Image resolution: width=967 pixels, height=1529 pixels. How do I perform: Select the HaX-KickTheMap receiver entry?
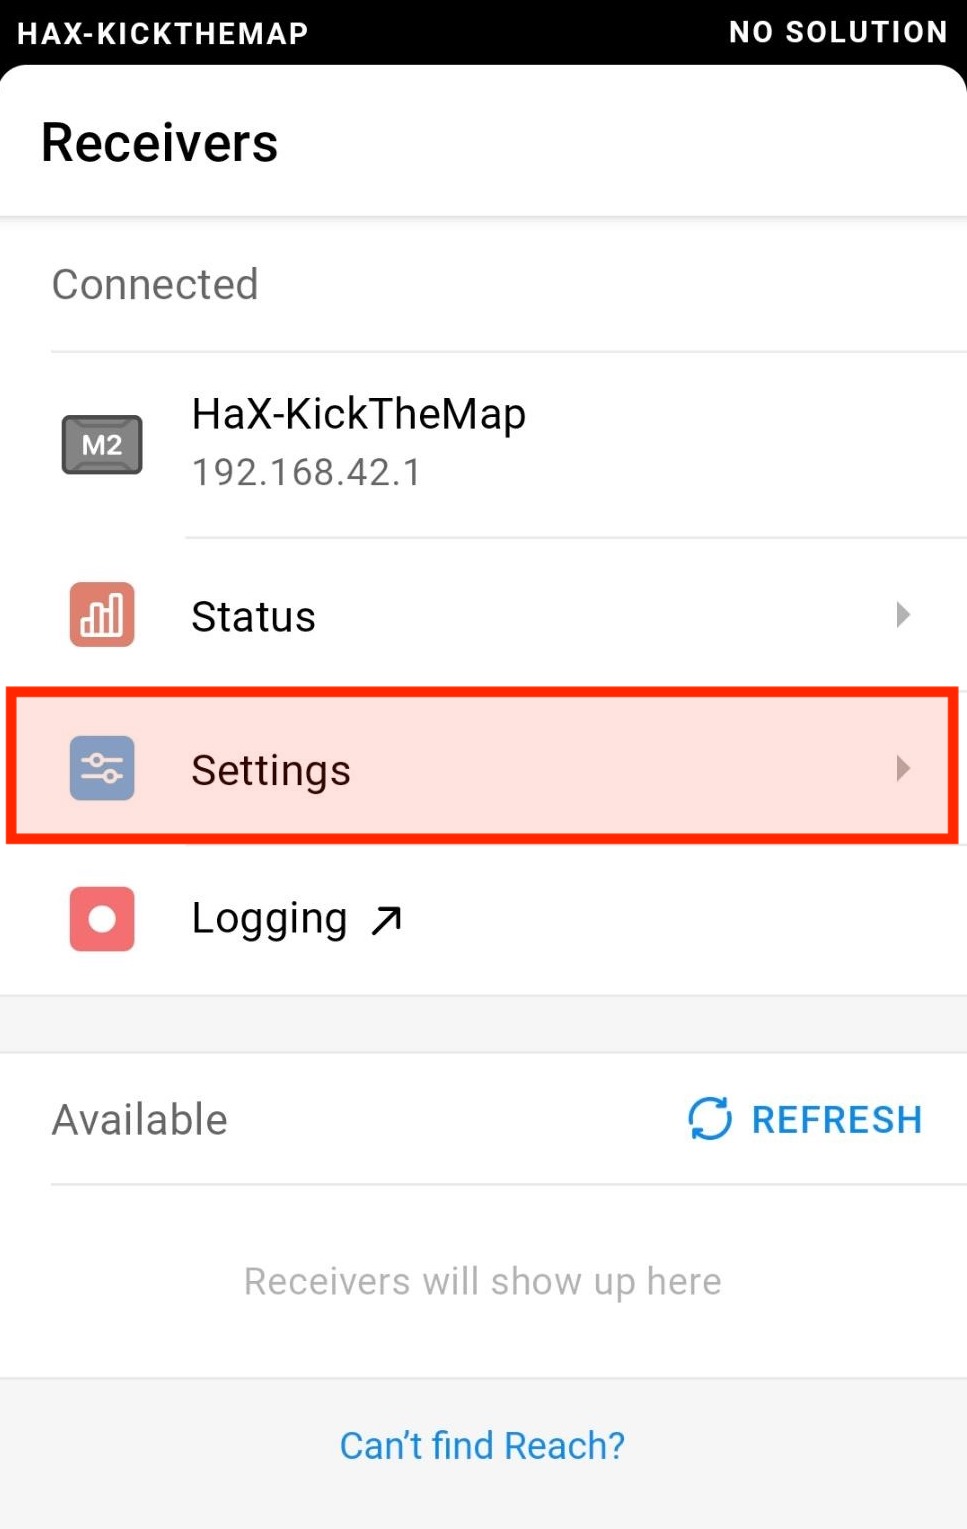pos(359,440)
